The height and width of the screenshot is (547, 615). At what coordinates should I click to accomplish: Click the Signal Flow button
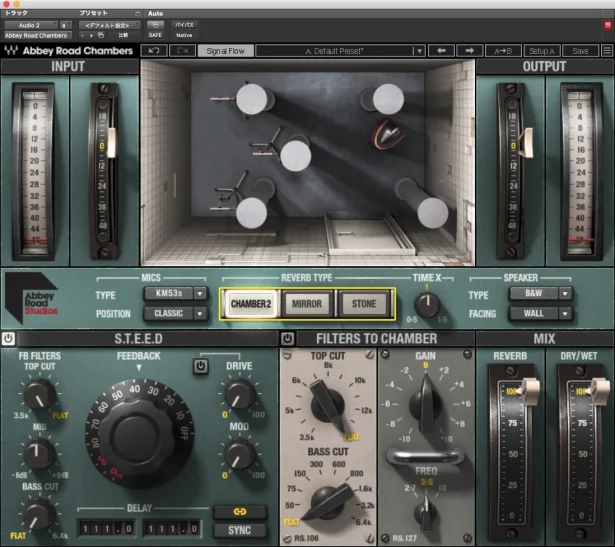(226, 51)
